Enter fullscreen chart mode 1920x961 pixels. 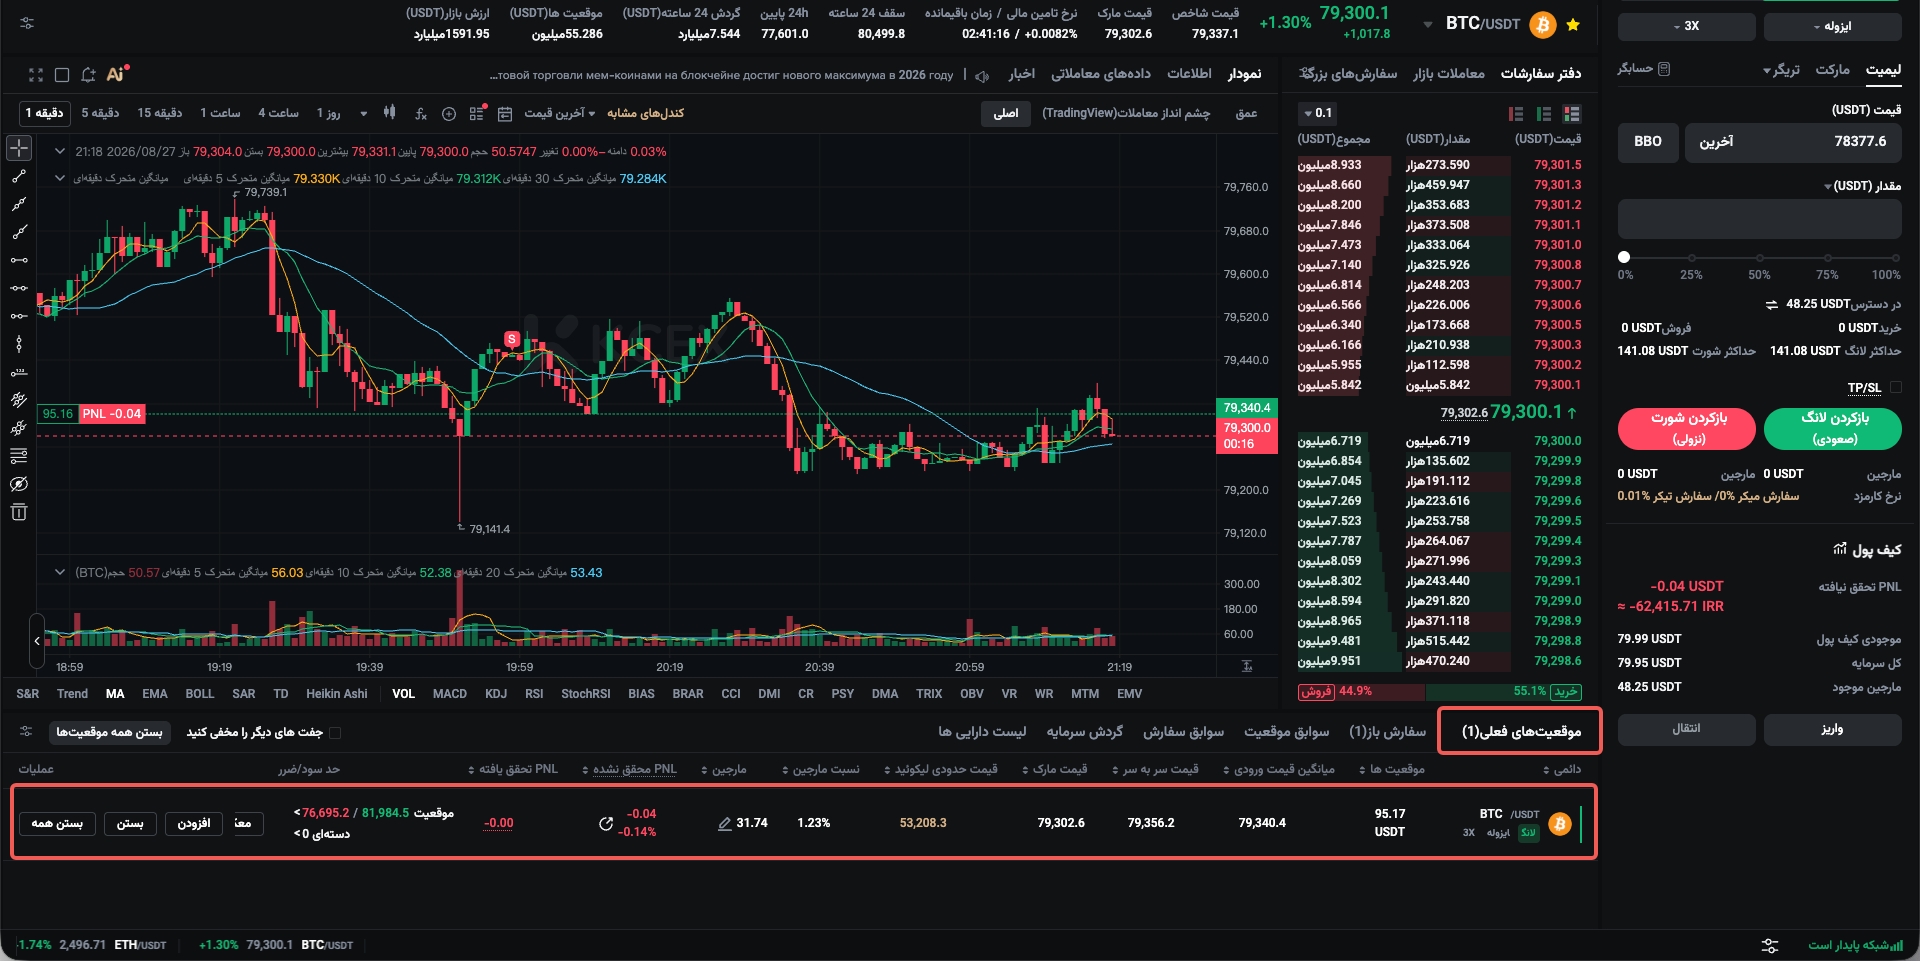point(36,75)
